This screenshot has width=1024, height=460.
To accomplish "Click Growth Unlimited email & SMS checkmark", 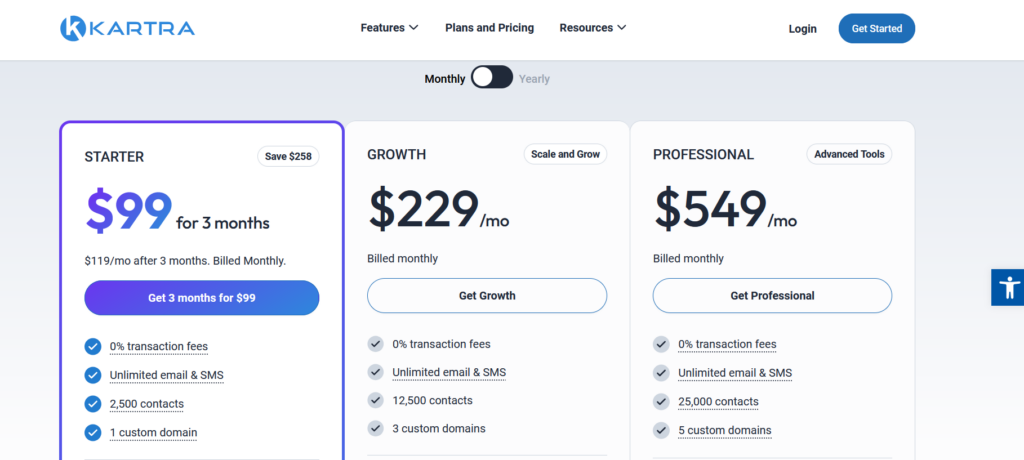I will click(x=376, y=372).
